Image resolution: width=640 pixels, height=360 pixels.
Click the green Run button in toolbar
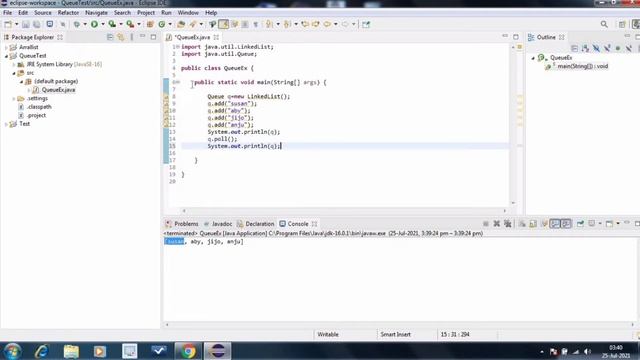(x=94, y=24)
